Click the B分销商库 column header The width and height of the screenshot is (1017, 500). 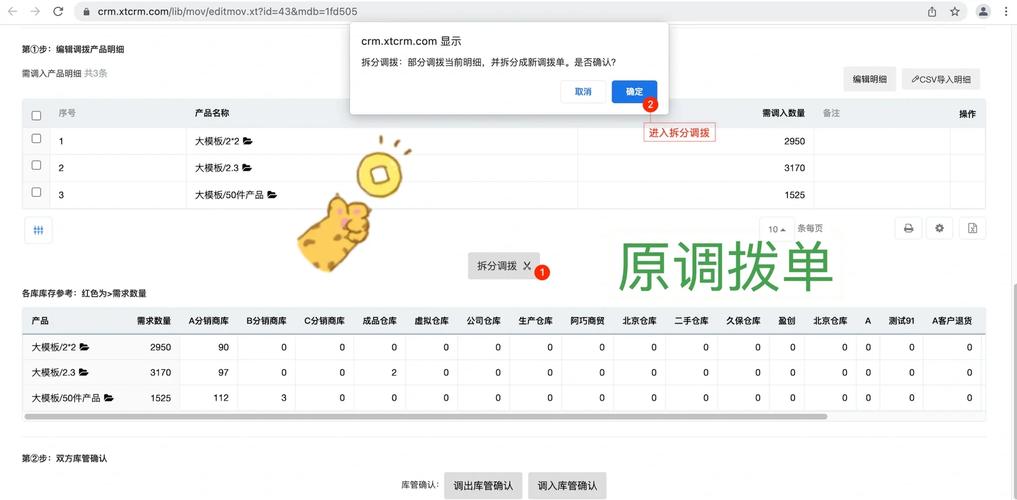(267, 321)
